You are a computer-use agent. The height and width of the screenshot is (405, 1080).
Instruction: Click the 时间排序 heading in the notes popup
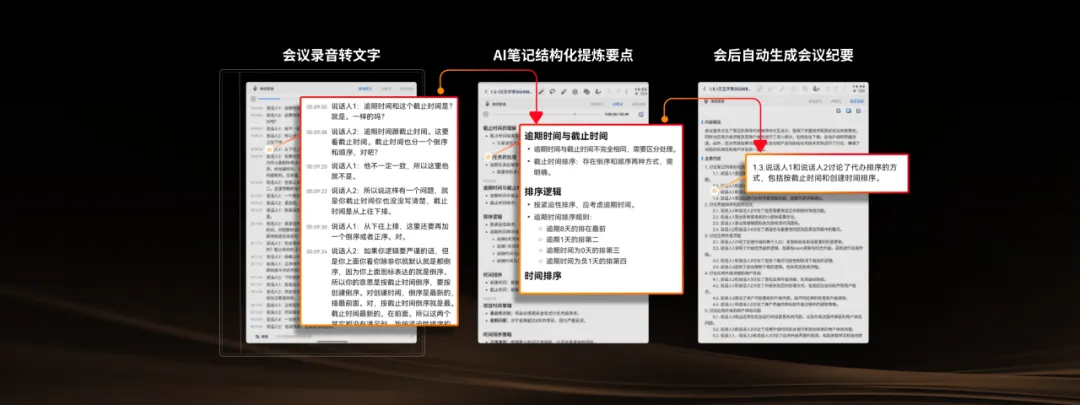pos(543,276)
